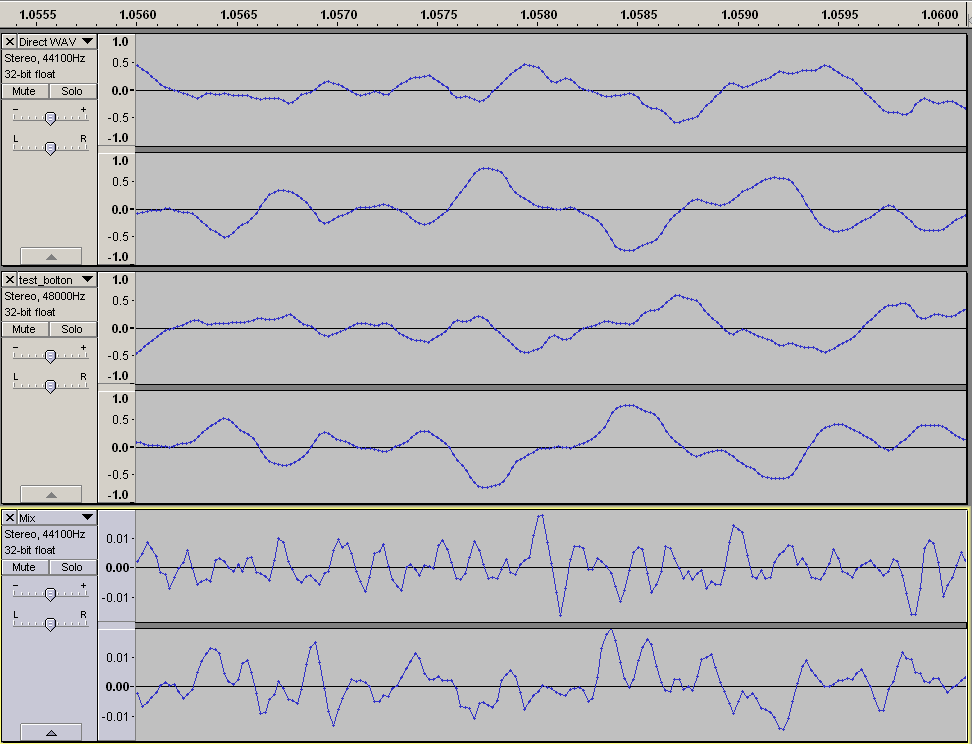Click test_bolton 'Stereo, 48000Hz' info text
Viewport: 972px width, 744px height.
coord(45,296)
